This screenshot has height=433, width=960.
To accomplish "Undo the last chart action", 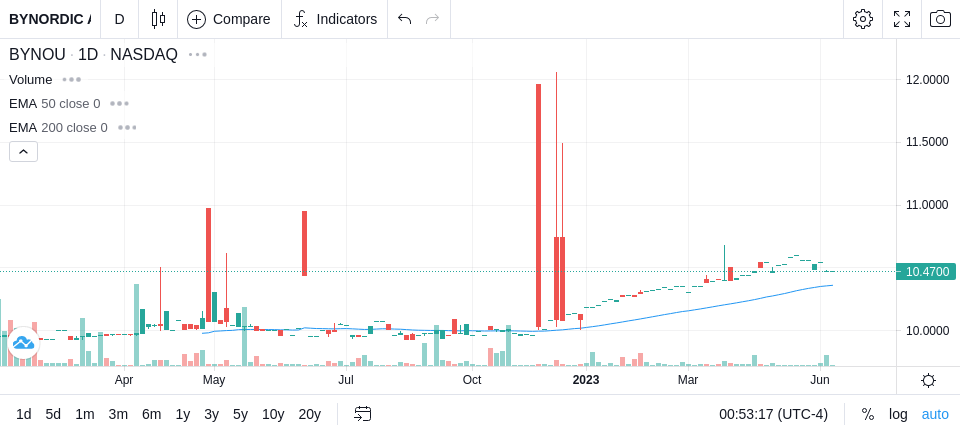I will coord(404,19).
